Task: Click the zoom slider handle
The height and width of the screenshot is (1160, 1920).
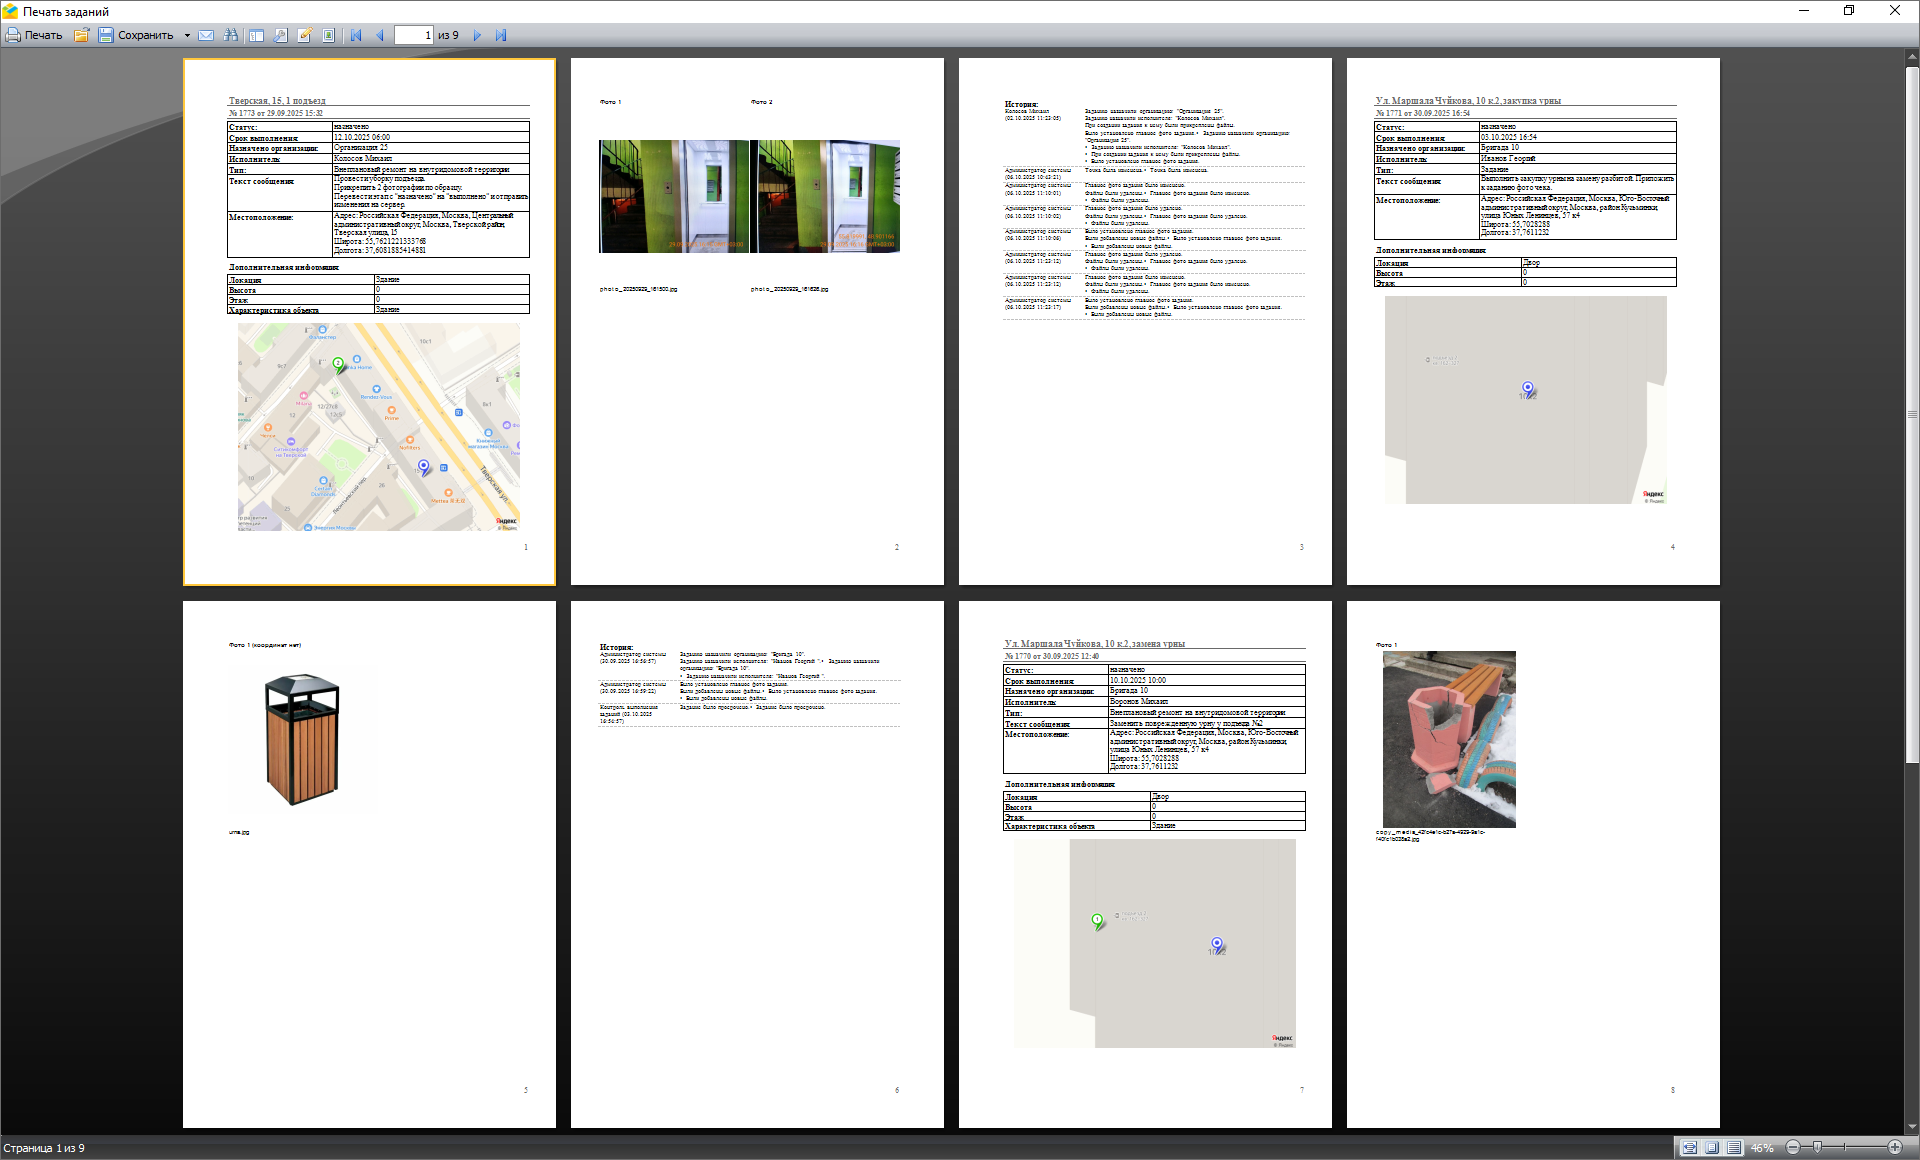Action: click(x=1817, y=1147)
